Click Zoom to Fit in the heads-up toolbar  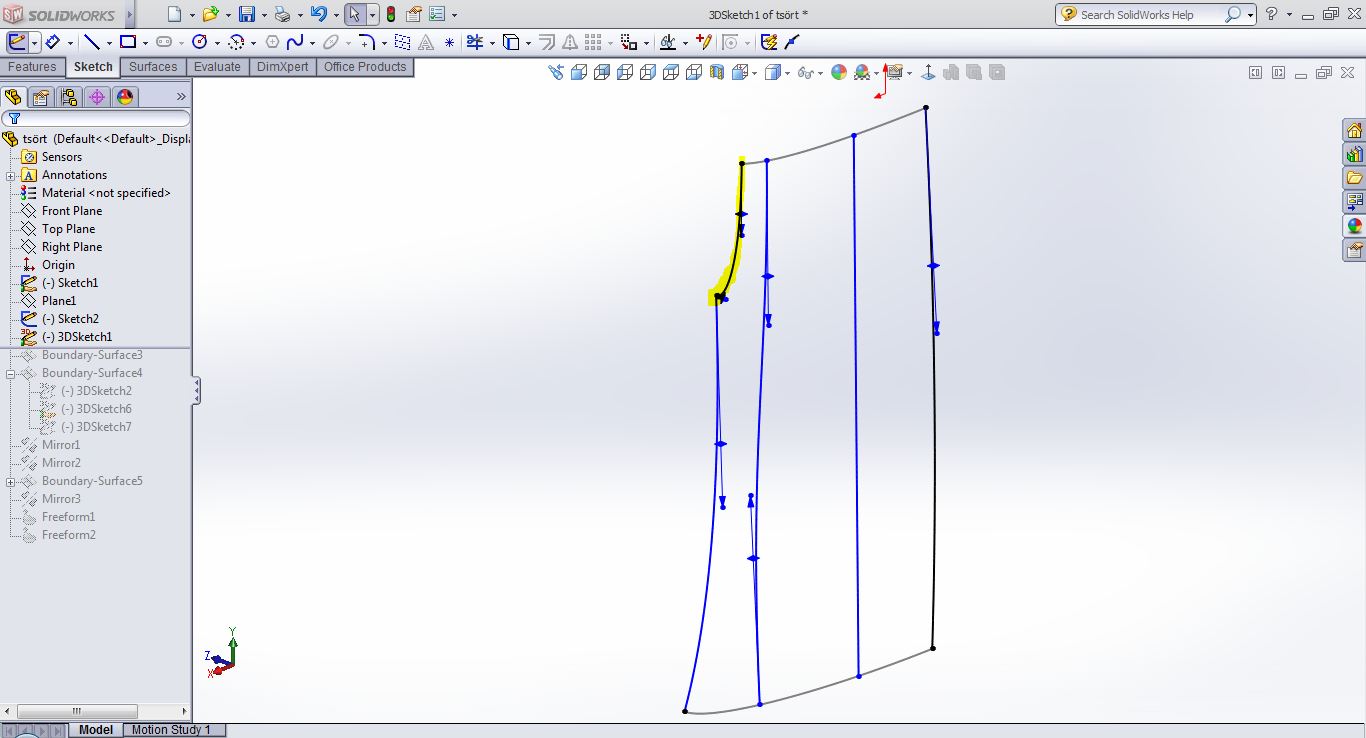[x=558, y=71]
